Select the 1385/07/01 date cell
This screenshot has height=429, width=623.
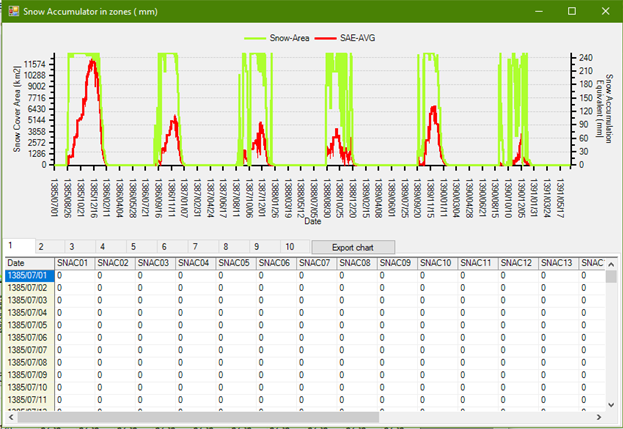(x=28, y=275)
